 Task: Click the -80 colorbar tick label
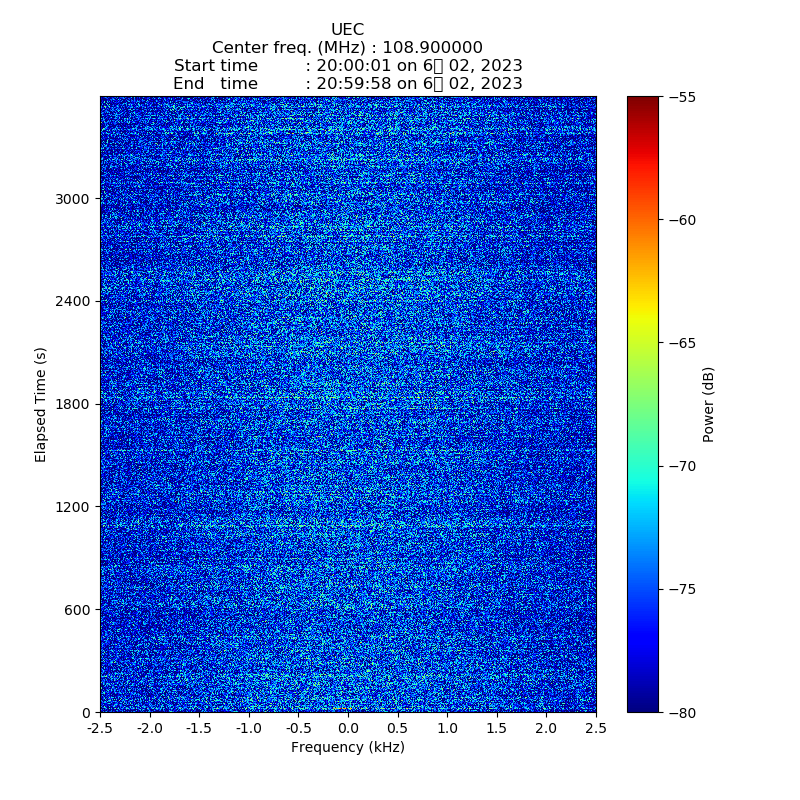[x=682, y=713]
